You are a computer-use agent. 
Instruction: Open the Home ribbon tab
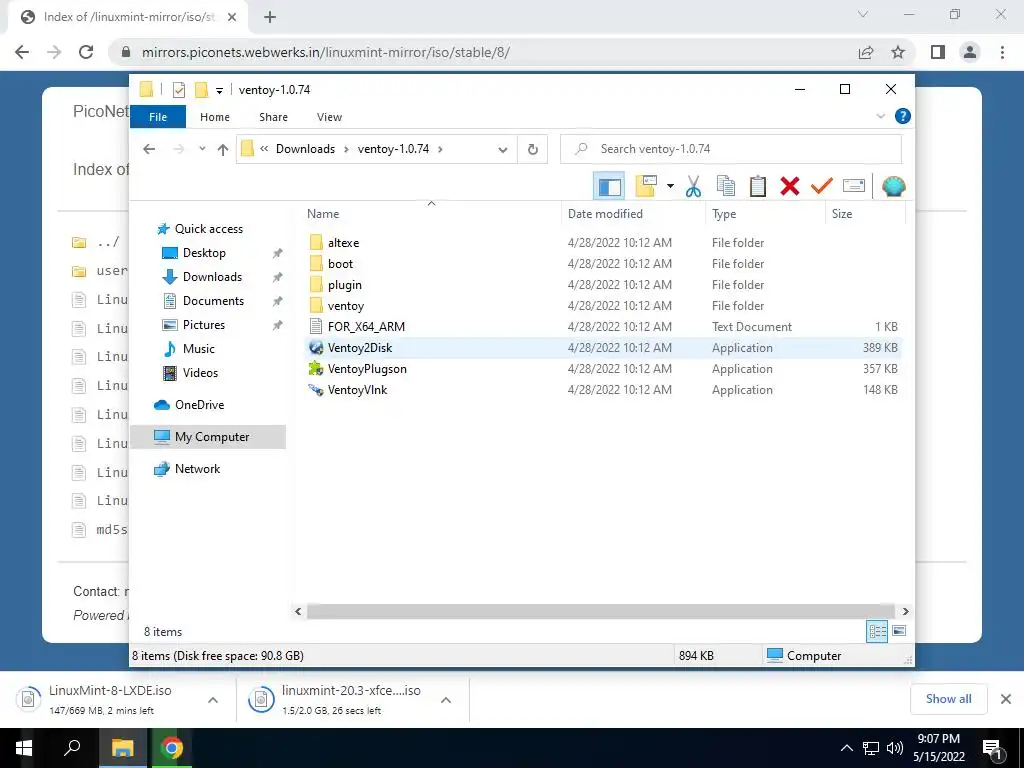pos(215,117)
